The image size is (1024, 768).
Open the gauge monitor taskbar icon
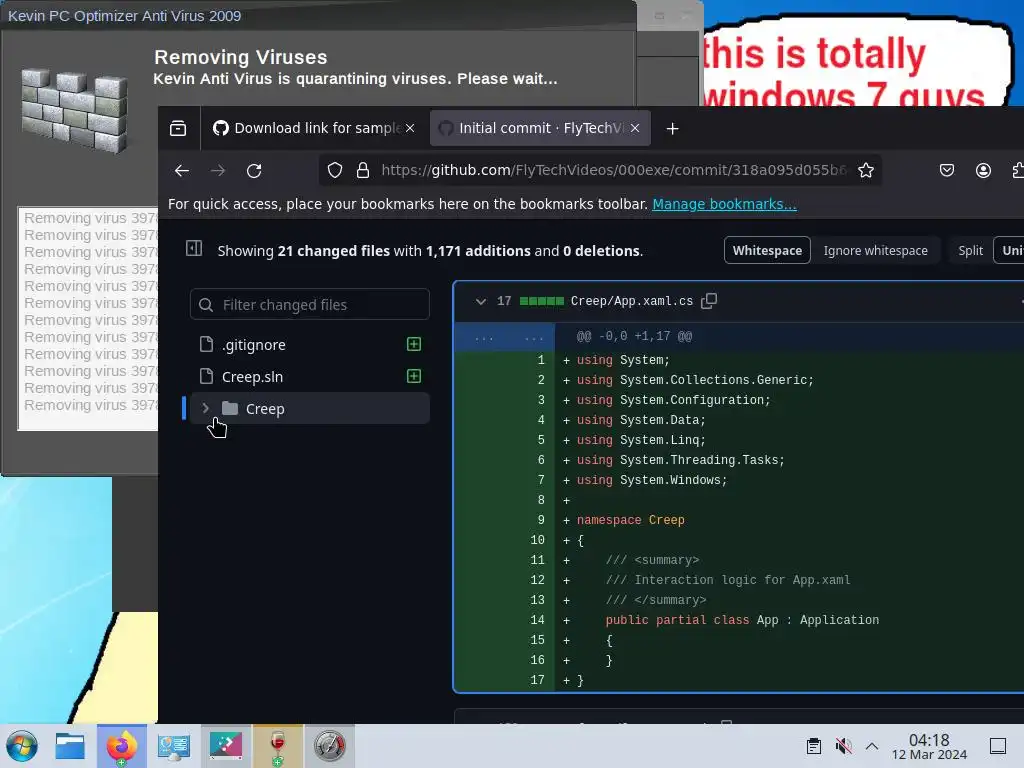pyautogui.click(x=330, y=746)
